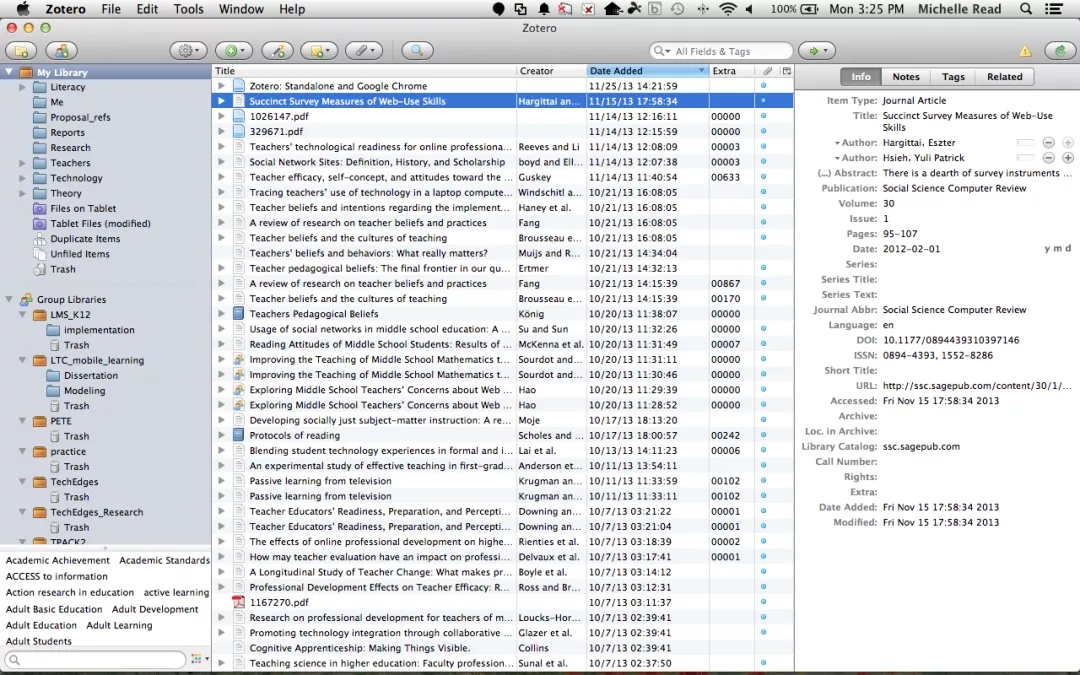Switch to the Tags tab

tap(953, 77)
